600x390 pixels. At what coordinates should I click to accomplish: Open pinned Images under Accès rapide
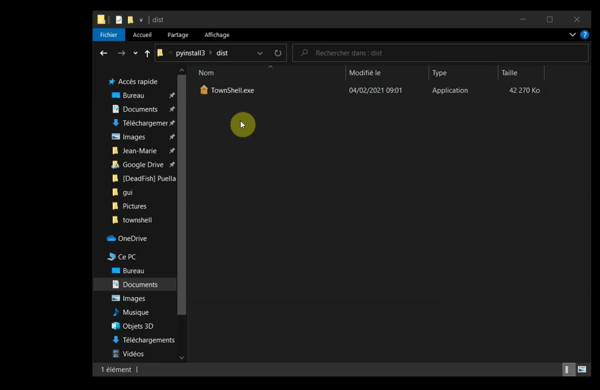[134, 137]
